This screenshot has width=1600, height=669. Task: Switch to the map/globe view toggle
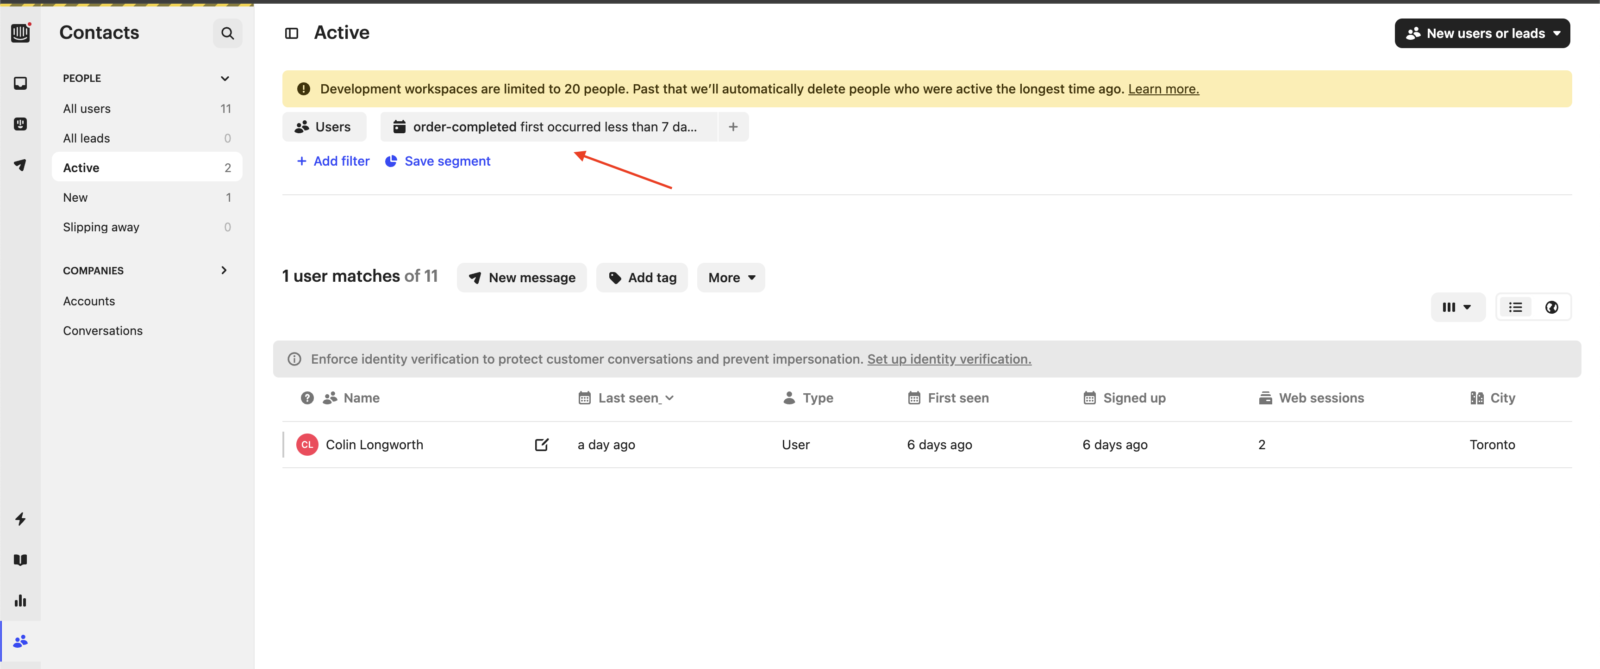pos(1551,307)
